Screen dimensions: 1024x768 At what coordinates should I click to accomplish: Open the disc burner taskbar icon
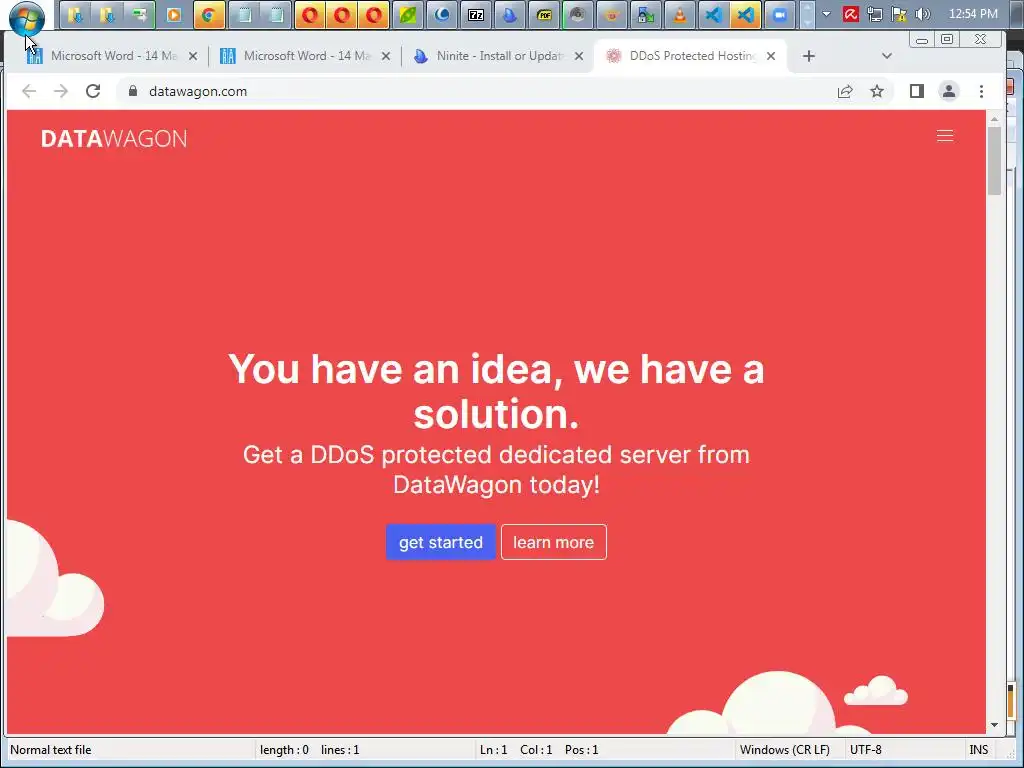tap(577, 15)
